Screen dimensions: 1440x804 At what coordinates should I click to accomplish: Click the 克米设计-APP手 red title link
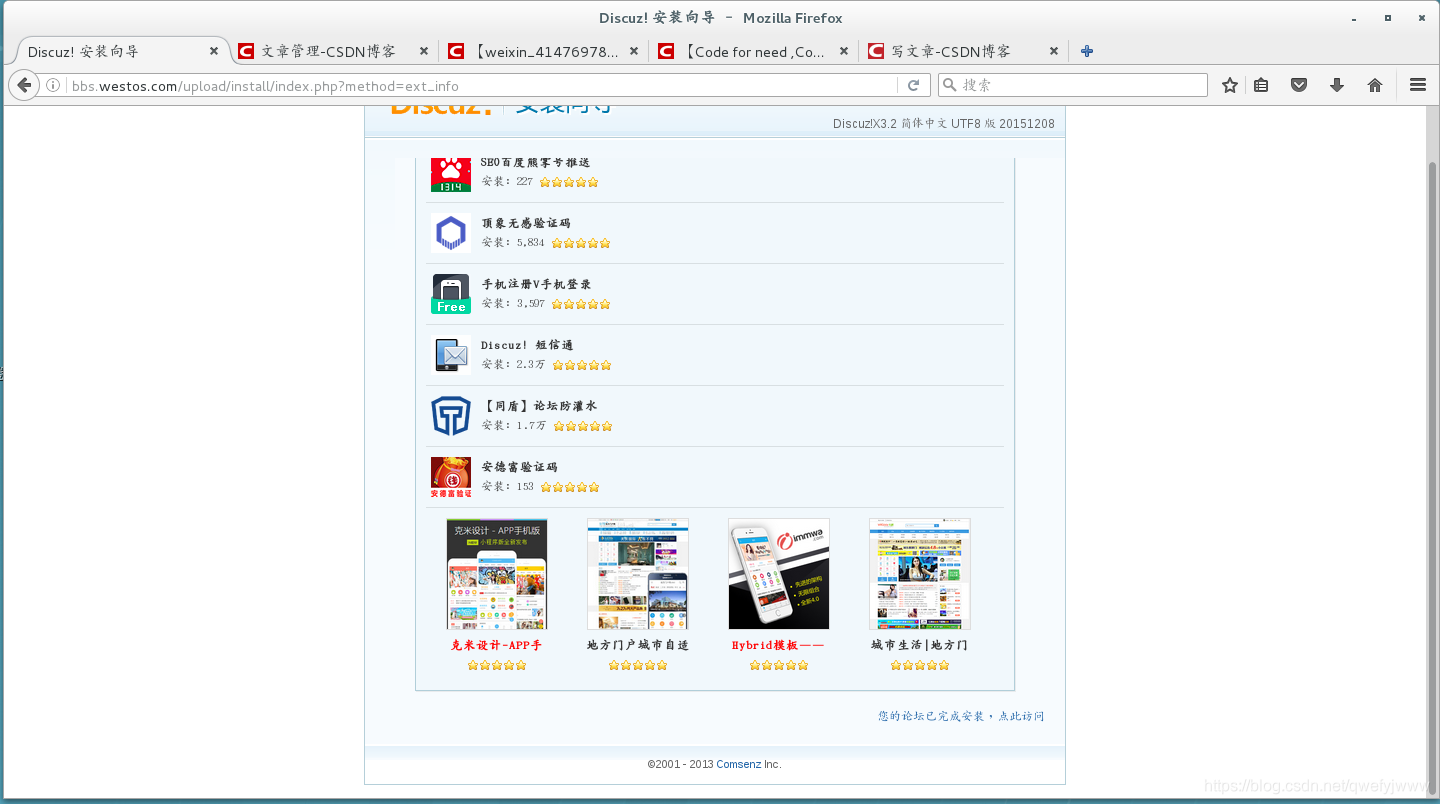(497, 645)
